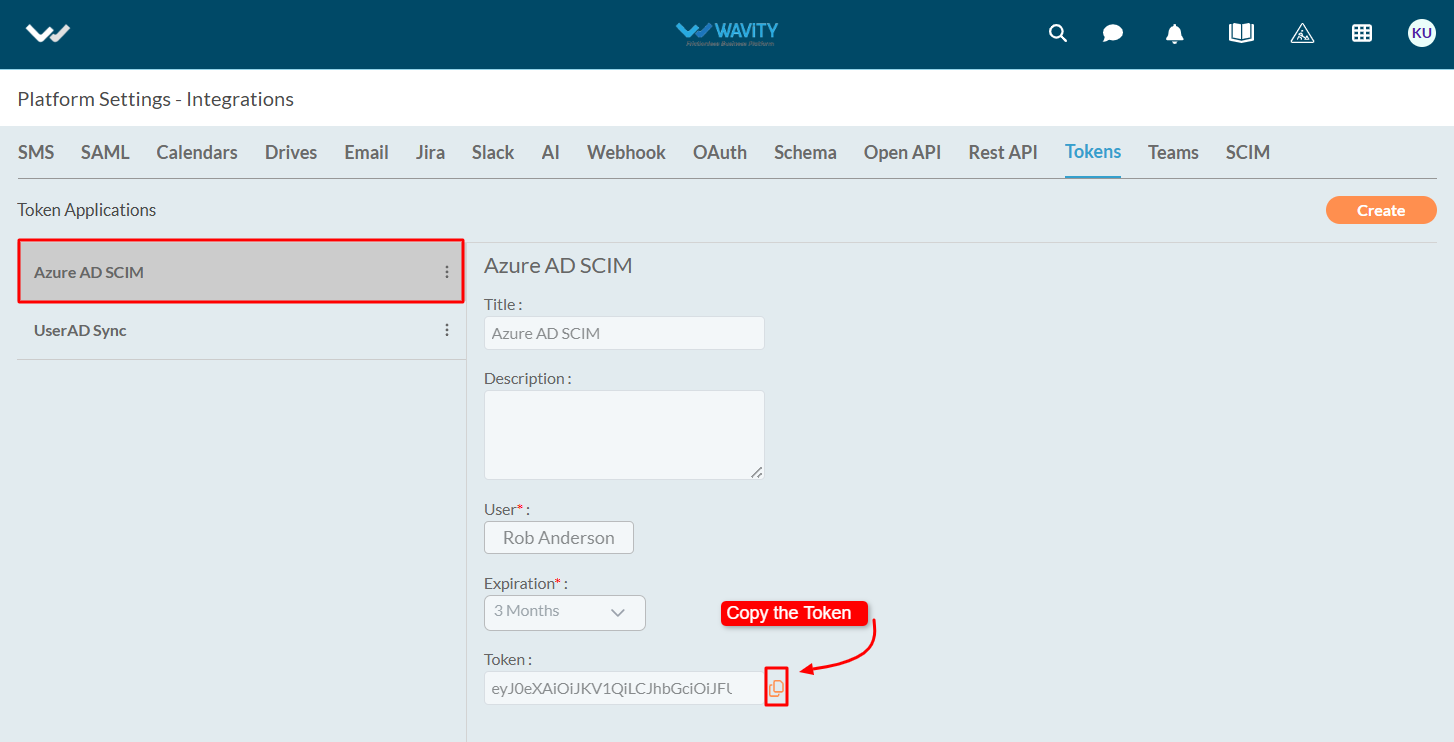
Task: Click the Token value field
Action: pyautogui.click(x=624, y=688)
